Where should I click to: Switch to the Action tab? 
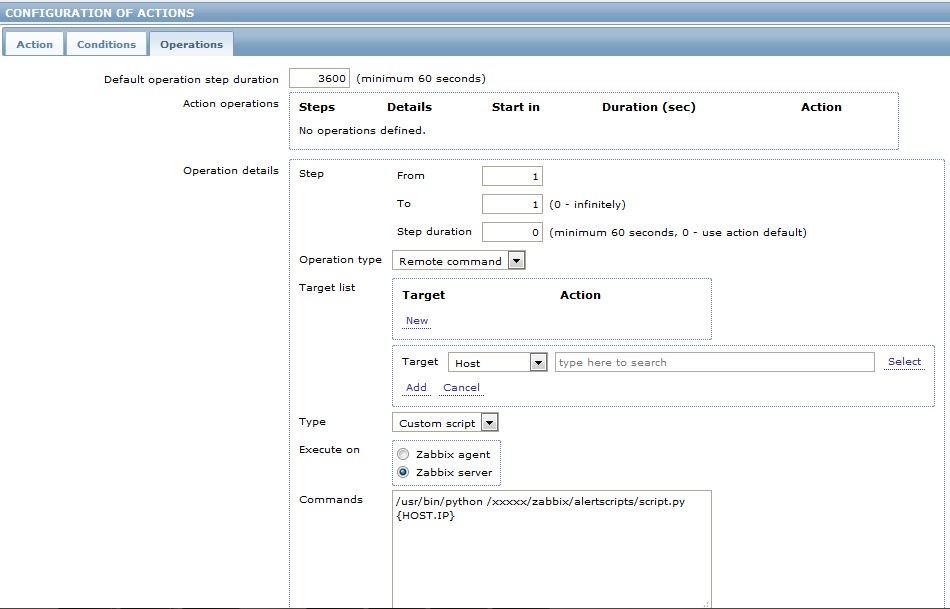pos(34,44)
